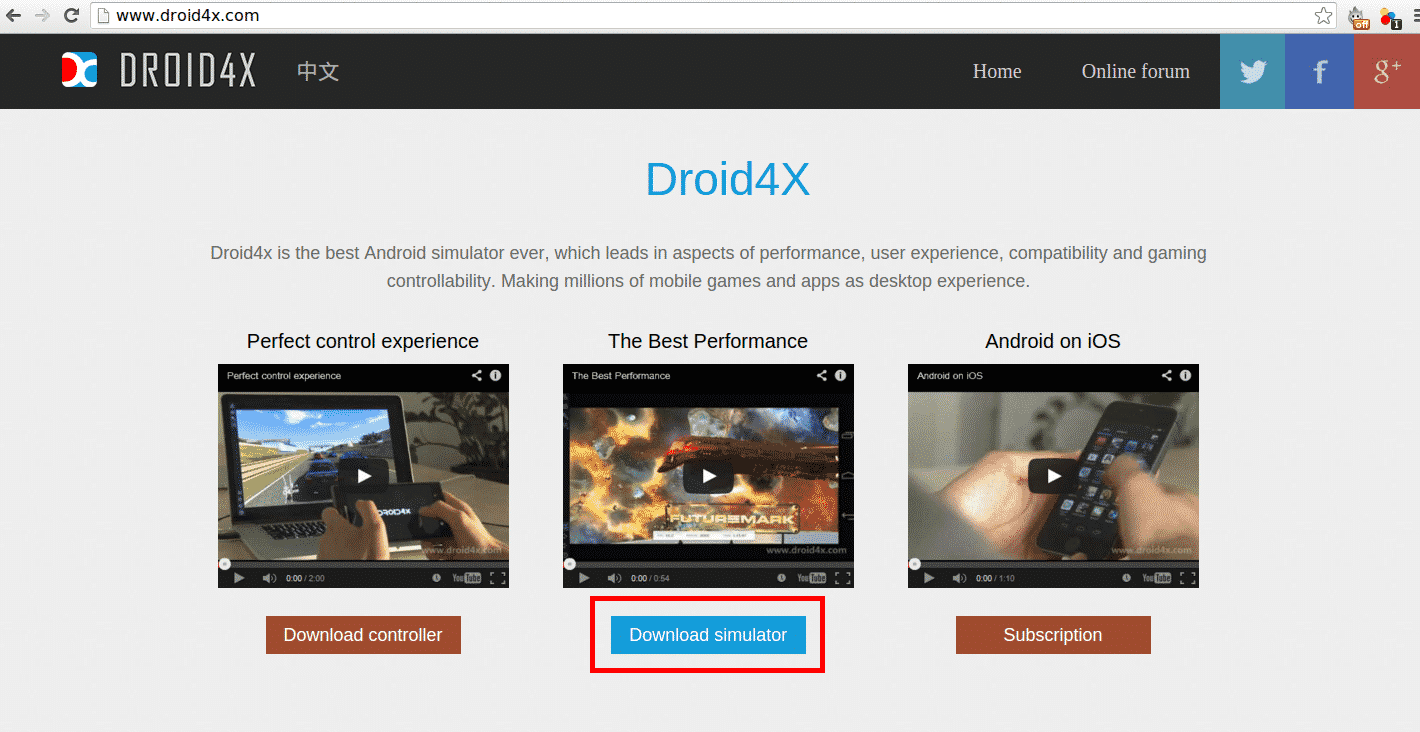Open the Google+ link in the header
Viewport: 1420px width, 732px height.
point(1386,71)
